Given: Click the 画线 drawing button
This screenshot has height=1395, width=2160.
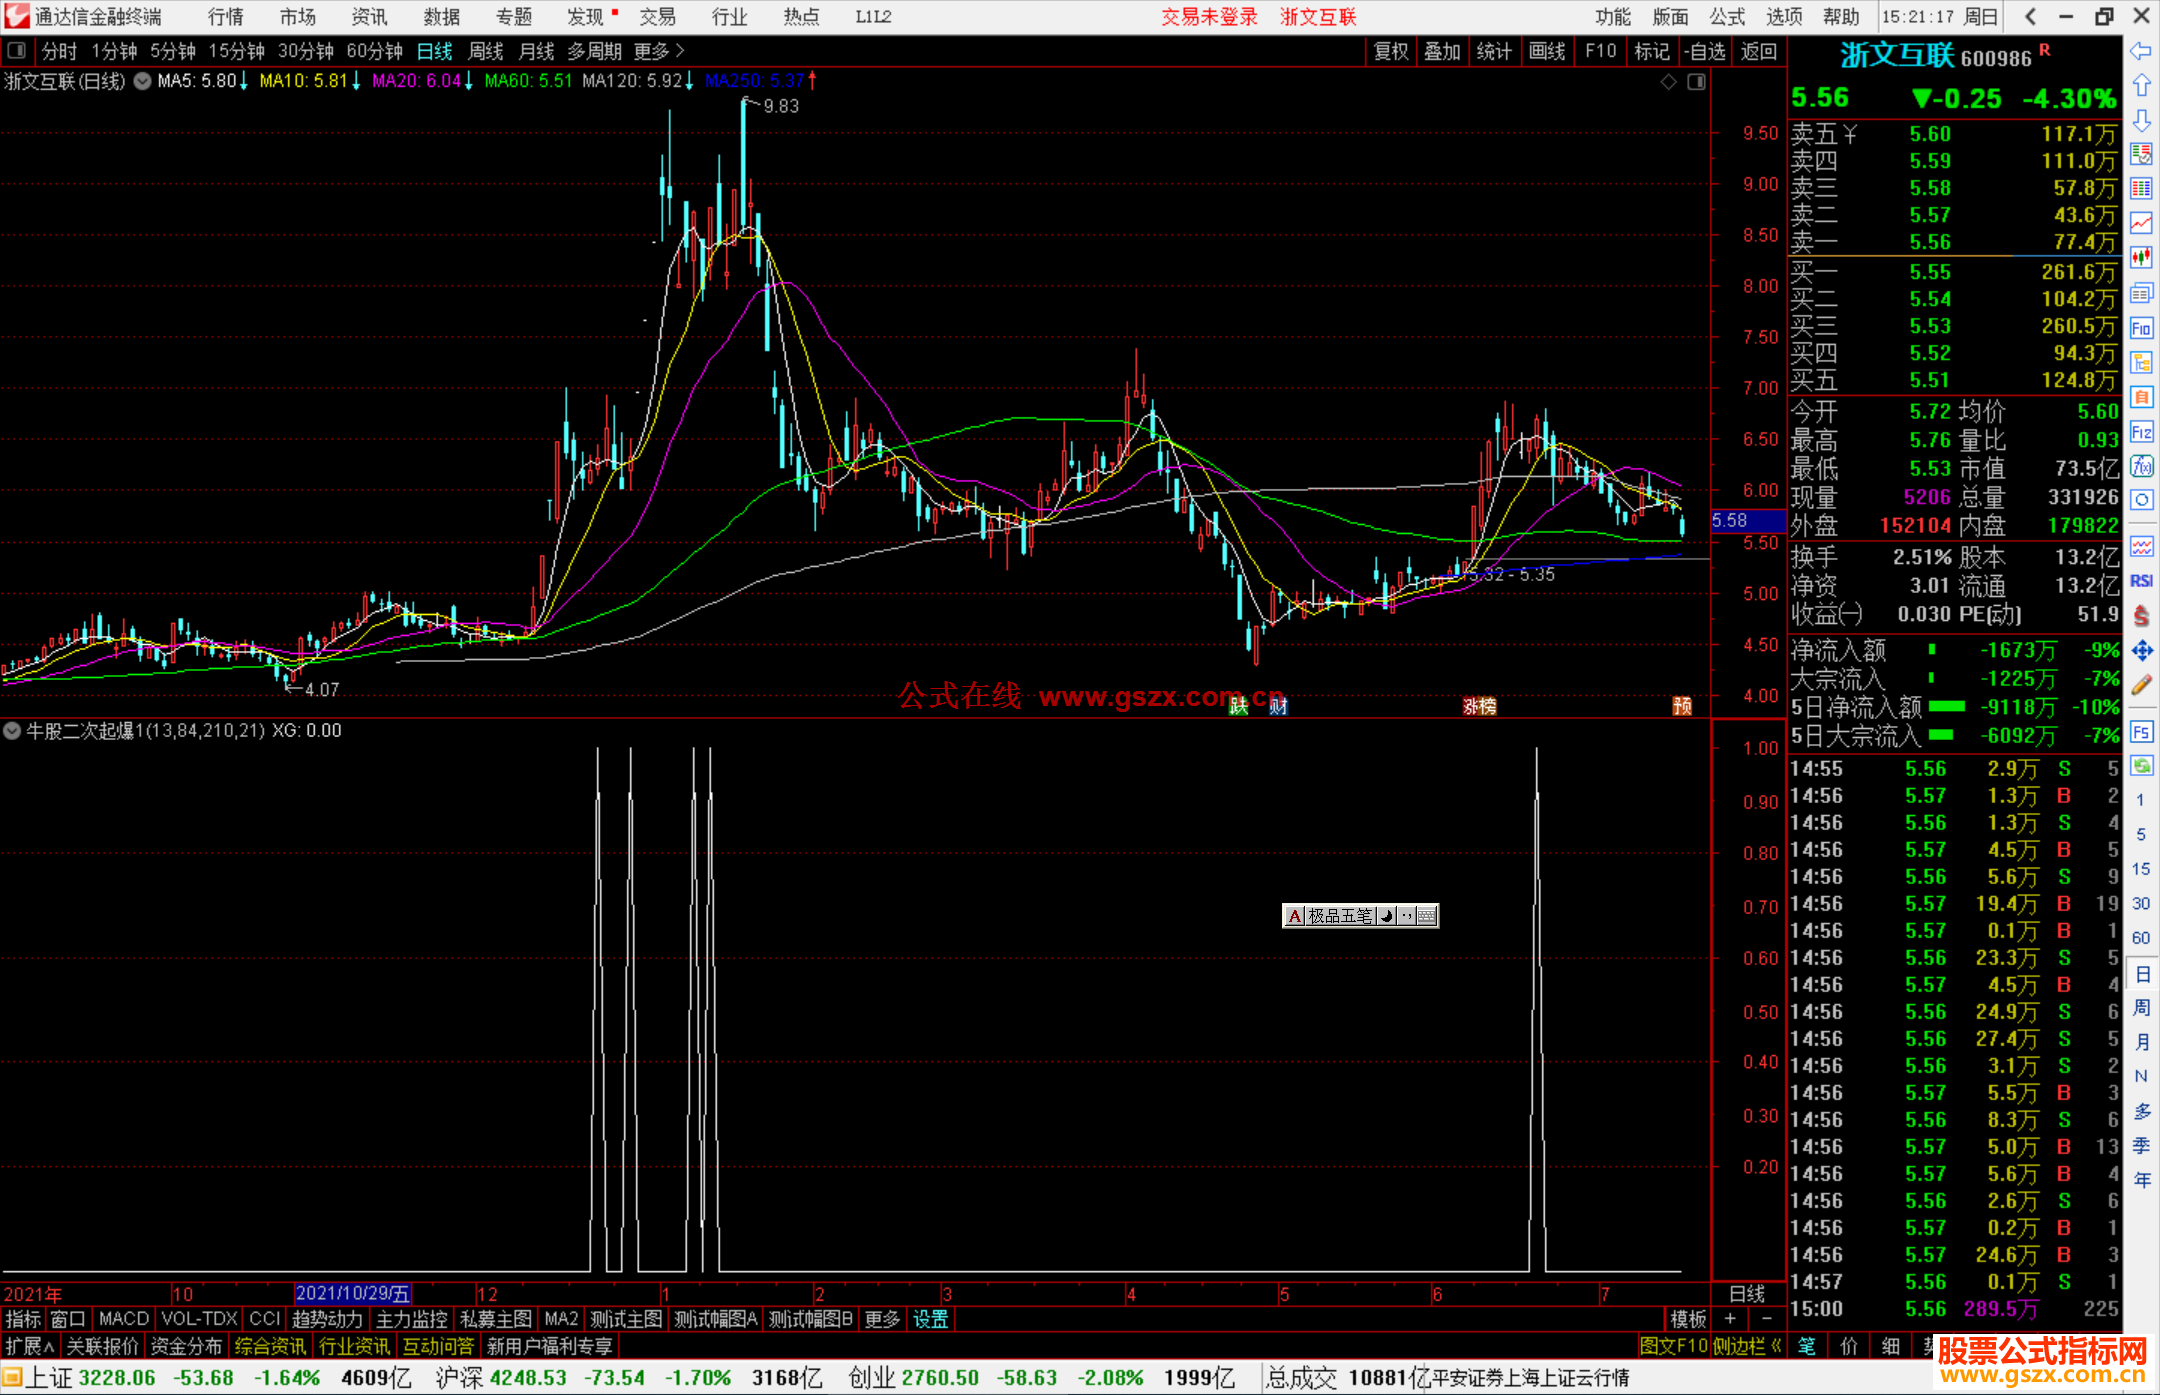Looking at the screenshot, I should [x=1547, y=51].
